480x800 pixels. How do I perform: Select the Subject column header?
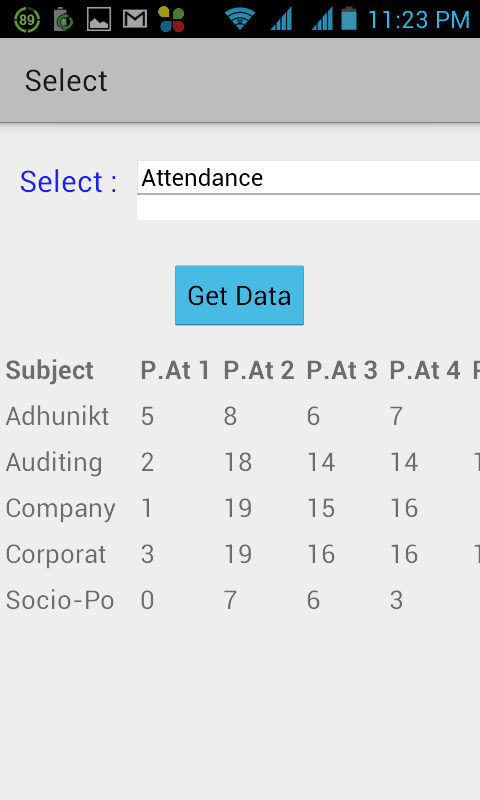(49, 371)
